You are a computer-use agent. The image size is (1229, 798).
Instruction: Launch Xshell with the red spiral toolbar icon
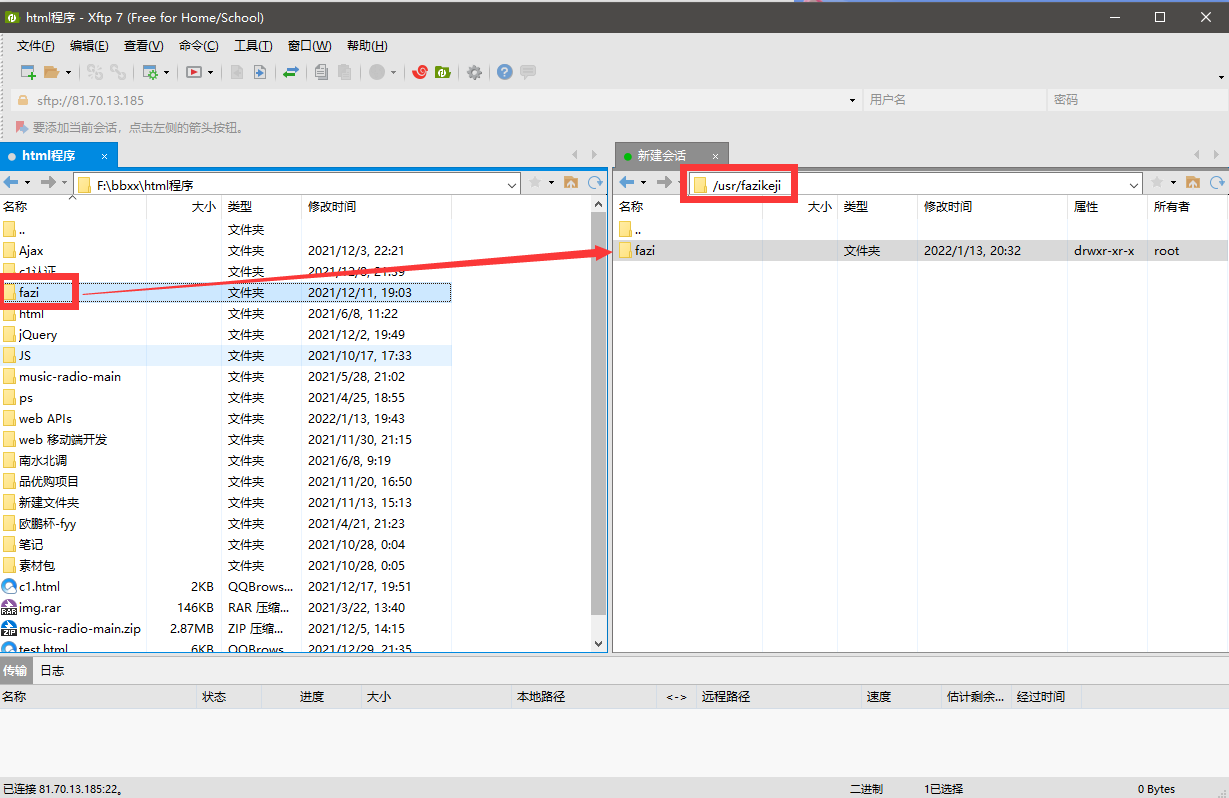click(420, 72)
